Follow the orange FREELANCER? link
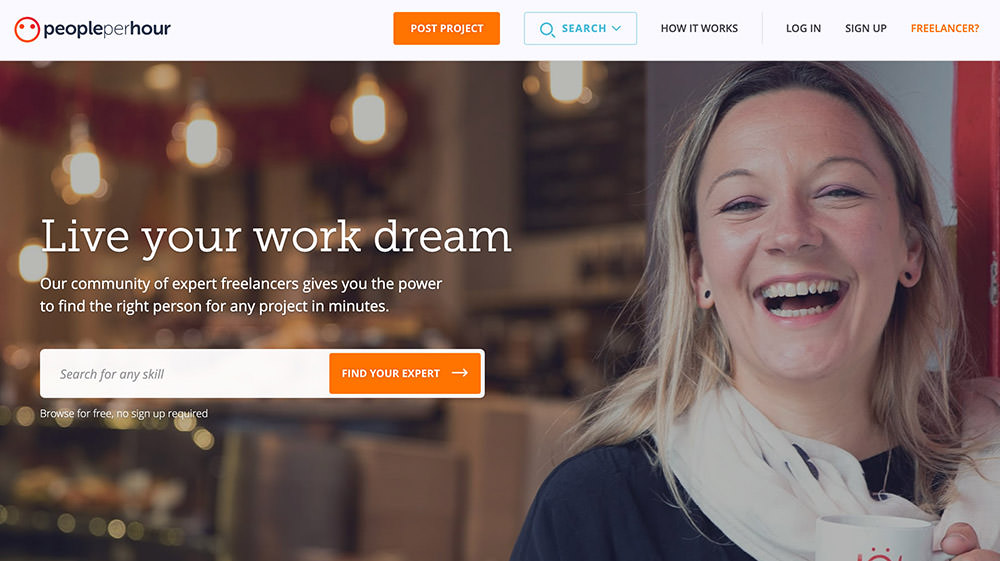Screen dimensions: 1000x561 pos(945,29)
